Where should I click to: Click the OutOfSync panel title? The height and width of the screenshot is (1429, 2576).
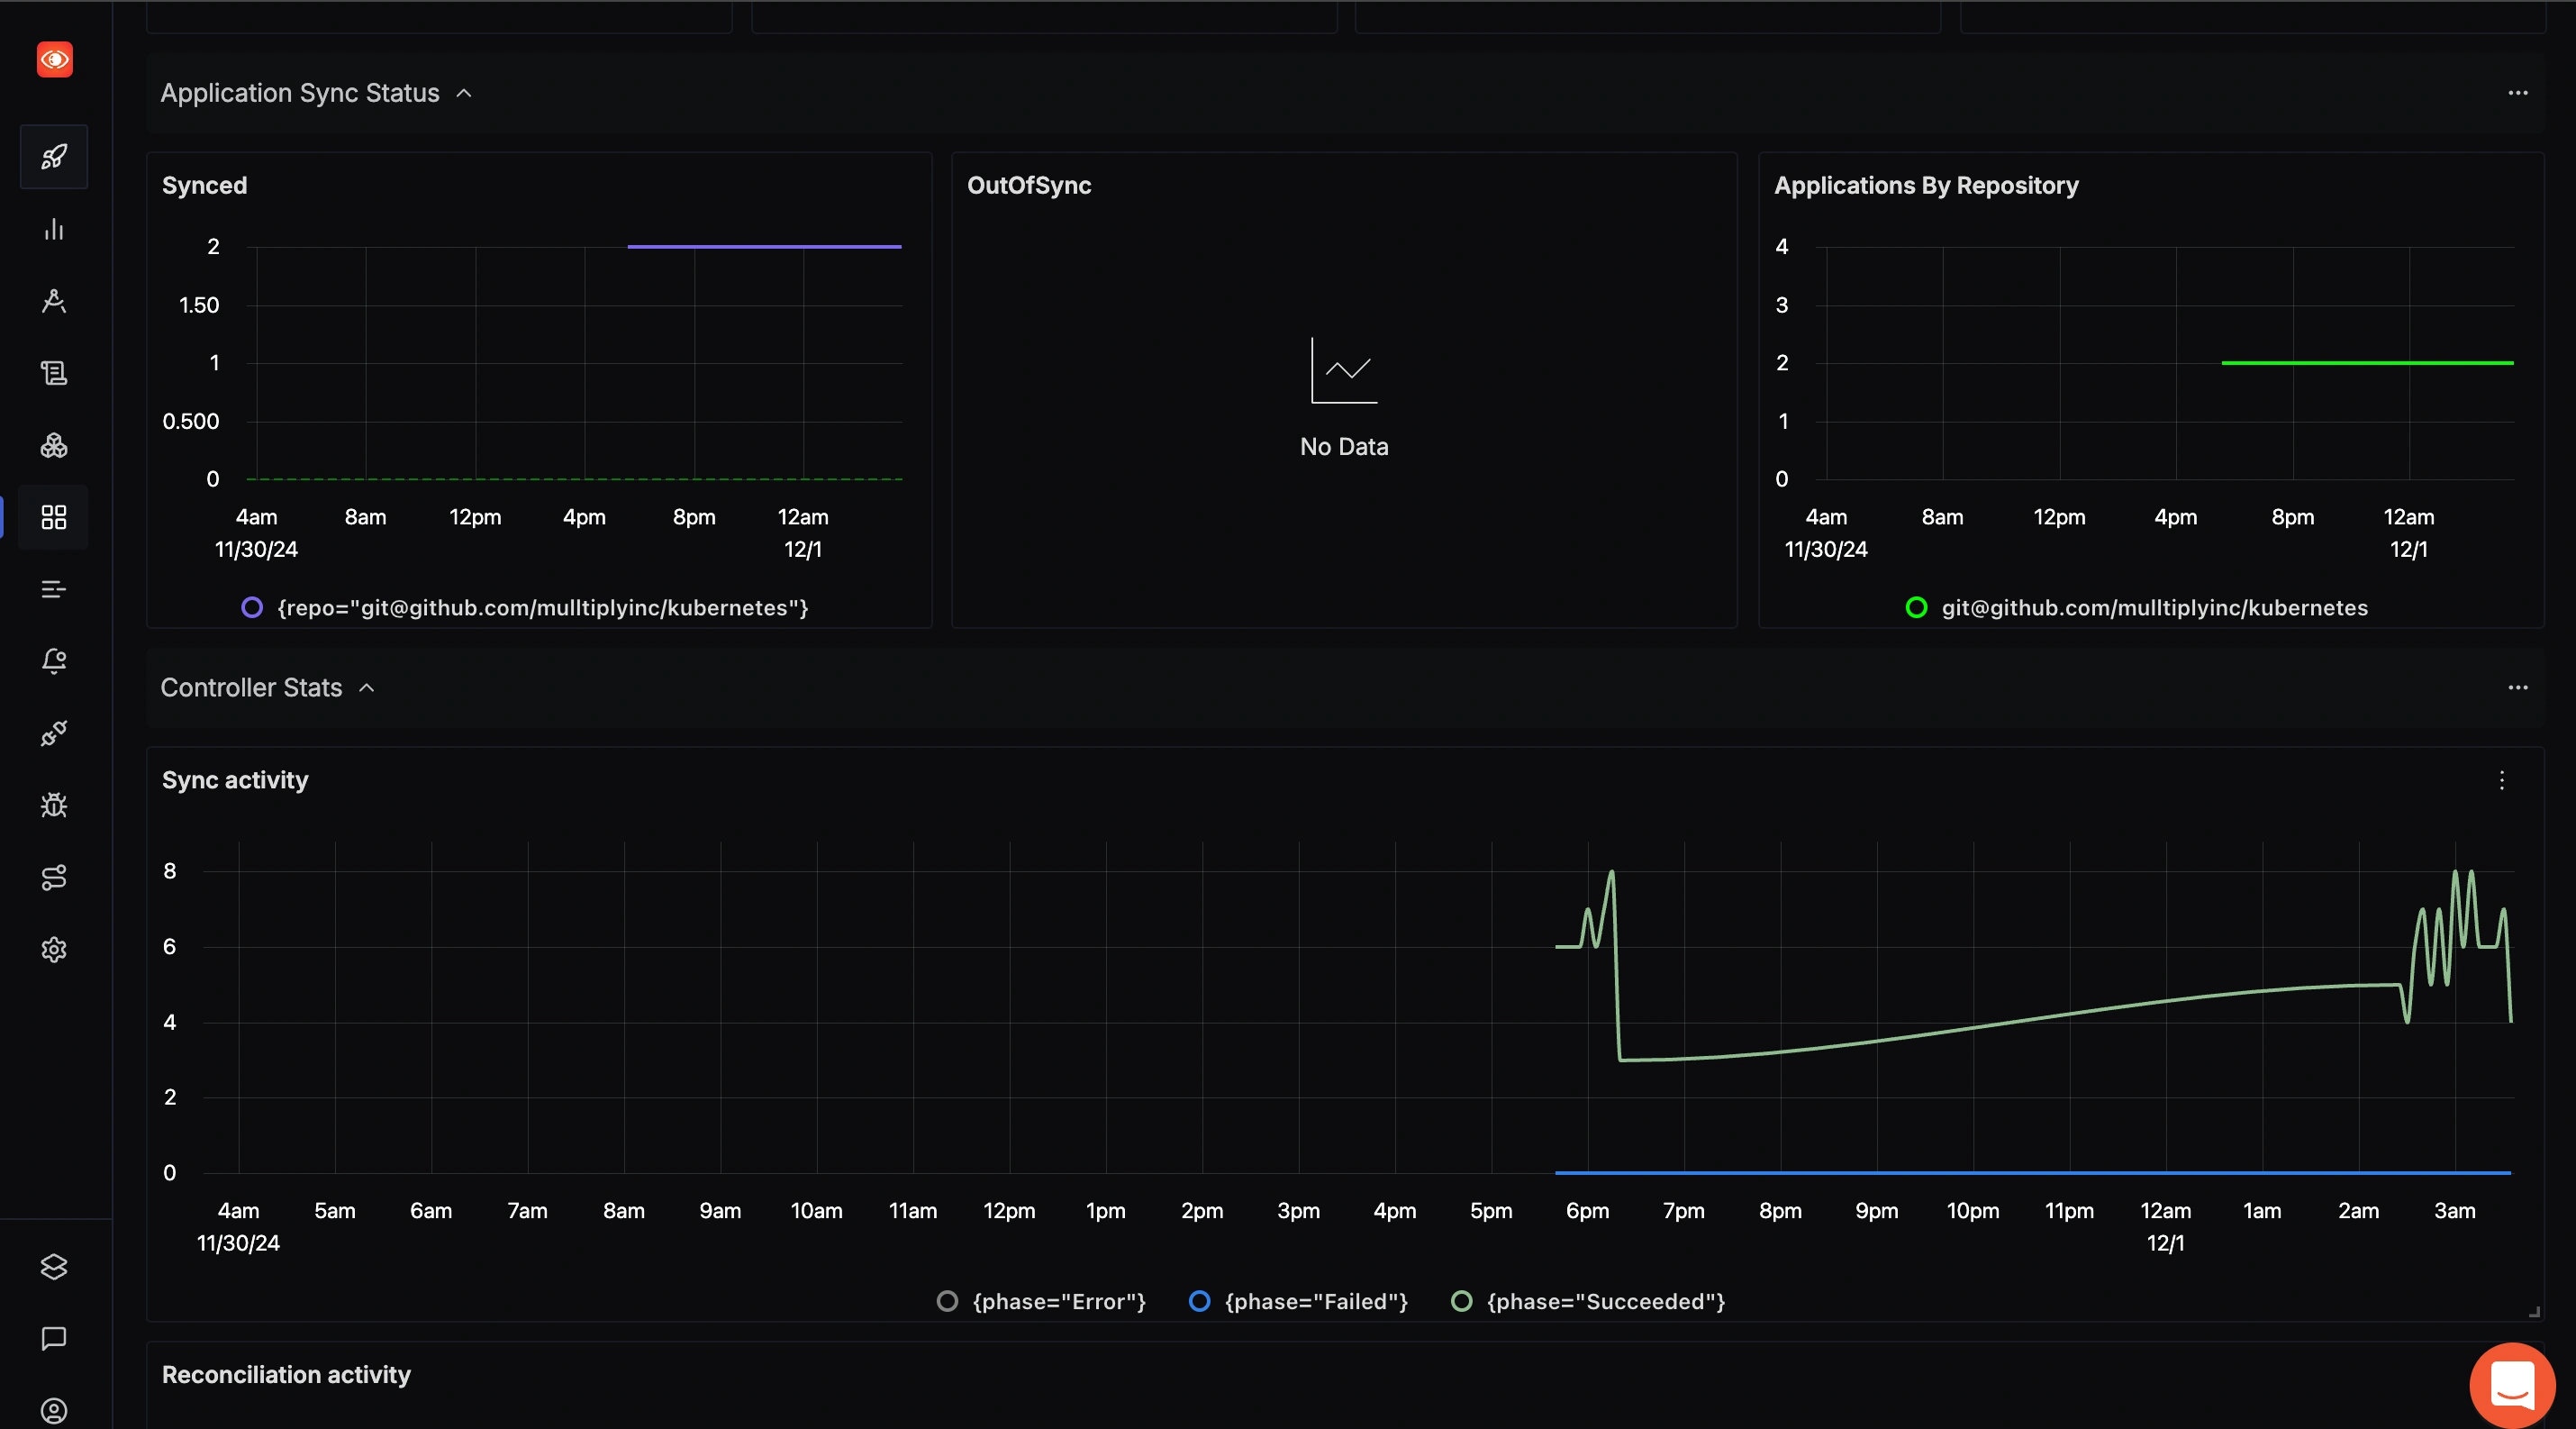click(1029, 186)
